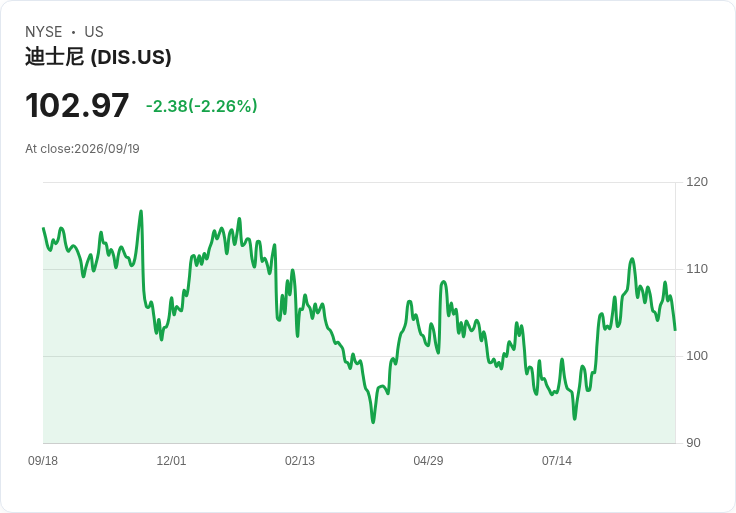Click the 12/01 date axis label
The height and width of the screenshot is (513, 736).
click(171, 461)
